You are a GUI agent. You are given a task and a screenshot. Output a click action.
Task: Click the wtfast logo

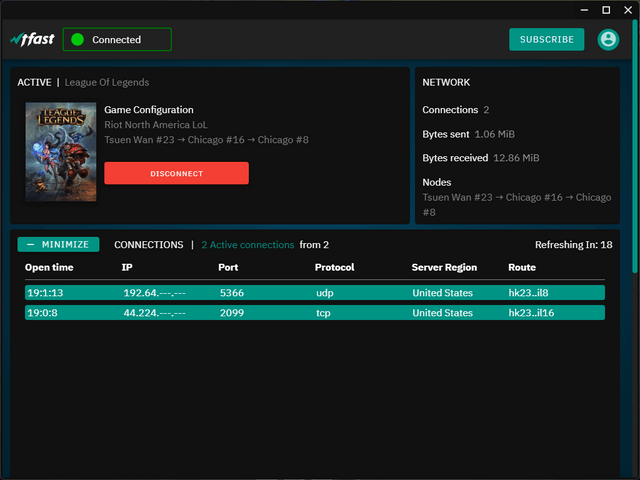tap(32, 39)
